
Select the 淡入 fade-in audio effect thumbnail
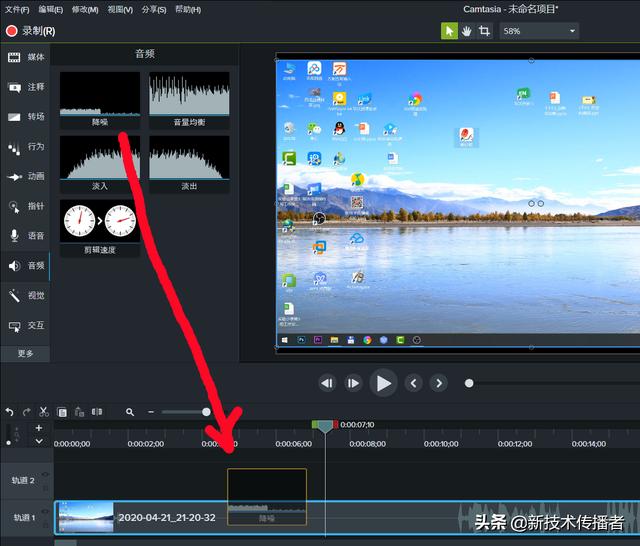(100, 158)
